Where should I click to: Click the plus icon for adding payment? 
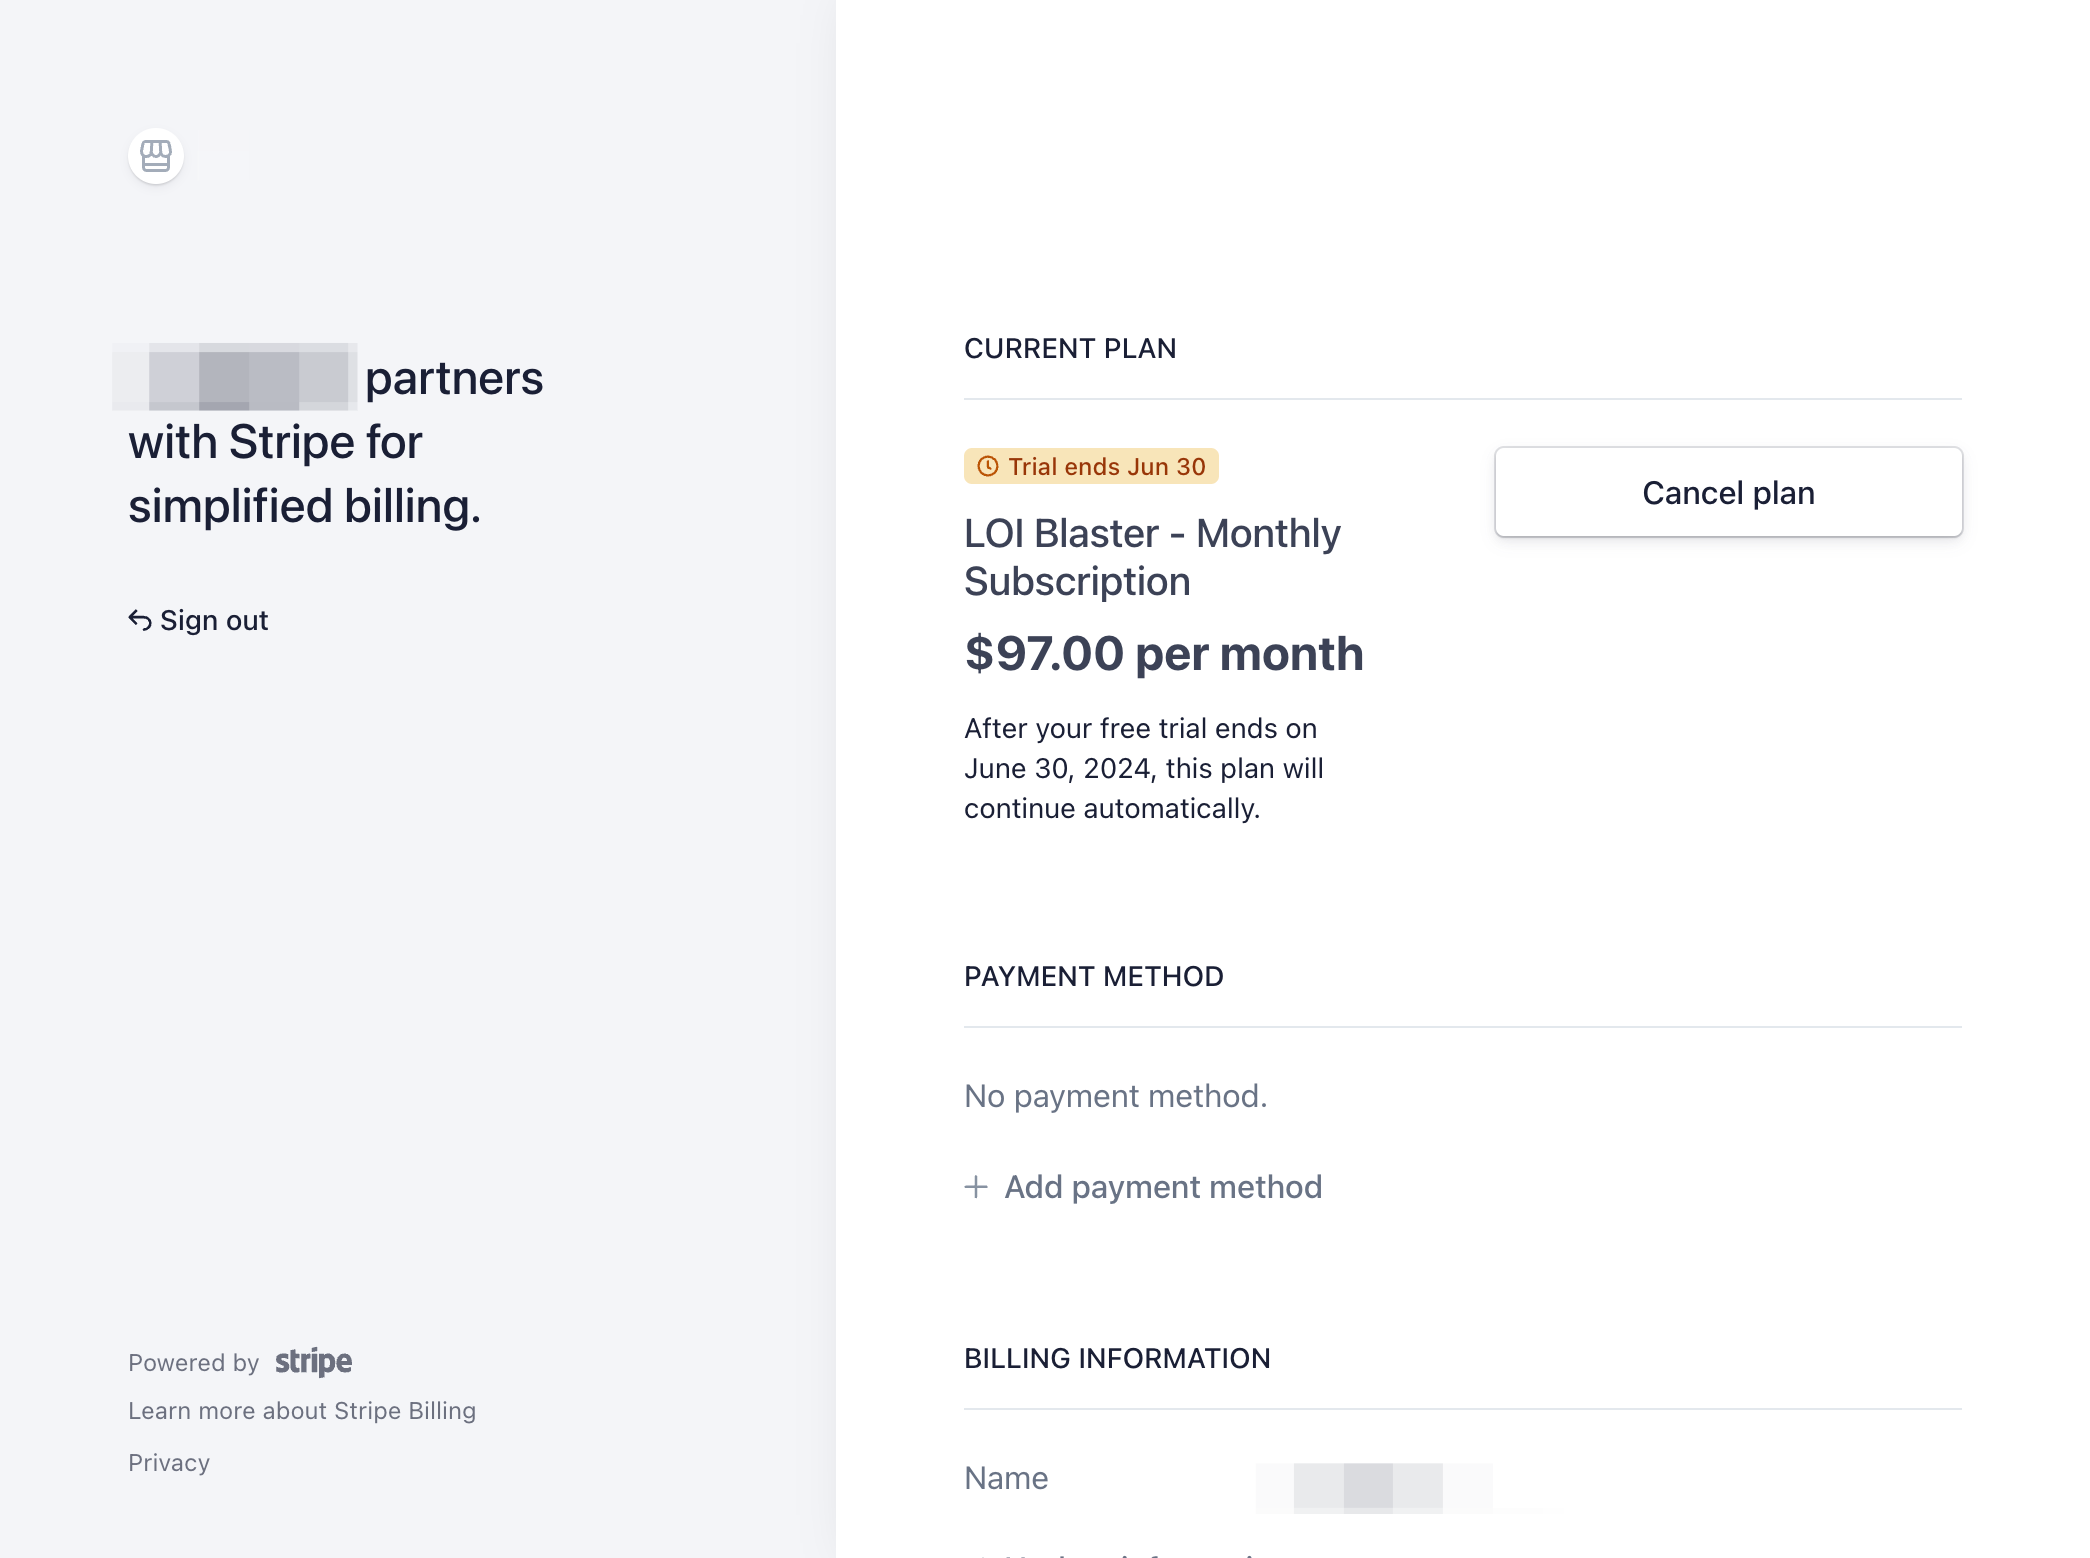pyautogui.click(x=976, y=1187)
